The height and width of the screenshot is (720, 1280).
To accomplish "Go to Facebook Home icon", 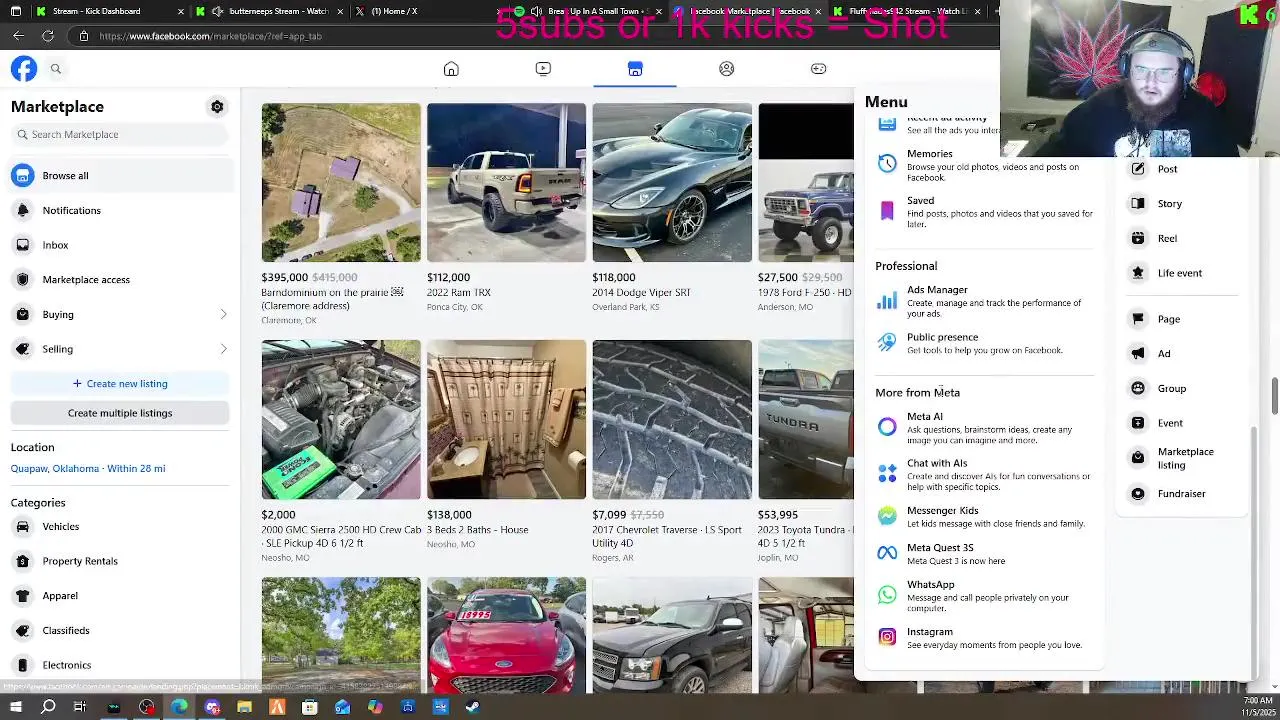I will tap(451, 68).
